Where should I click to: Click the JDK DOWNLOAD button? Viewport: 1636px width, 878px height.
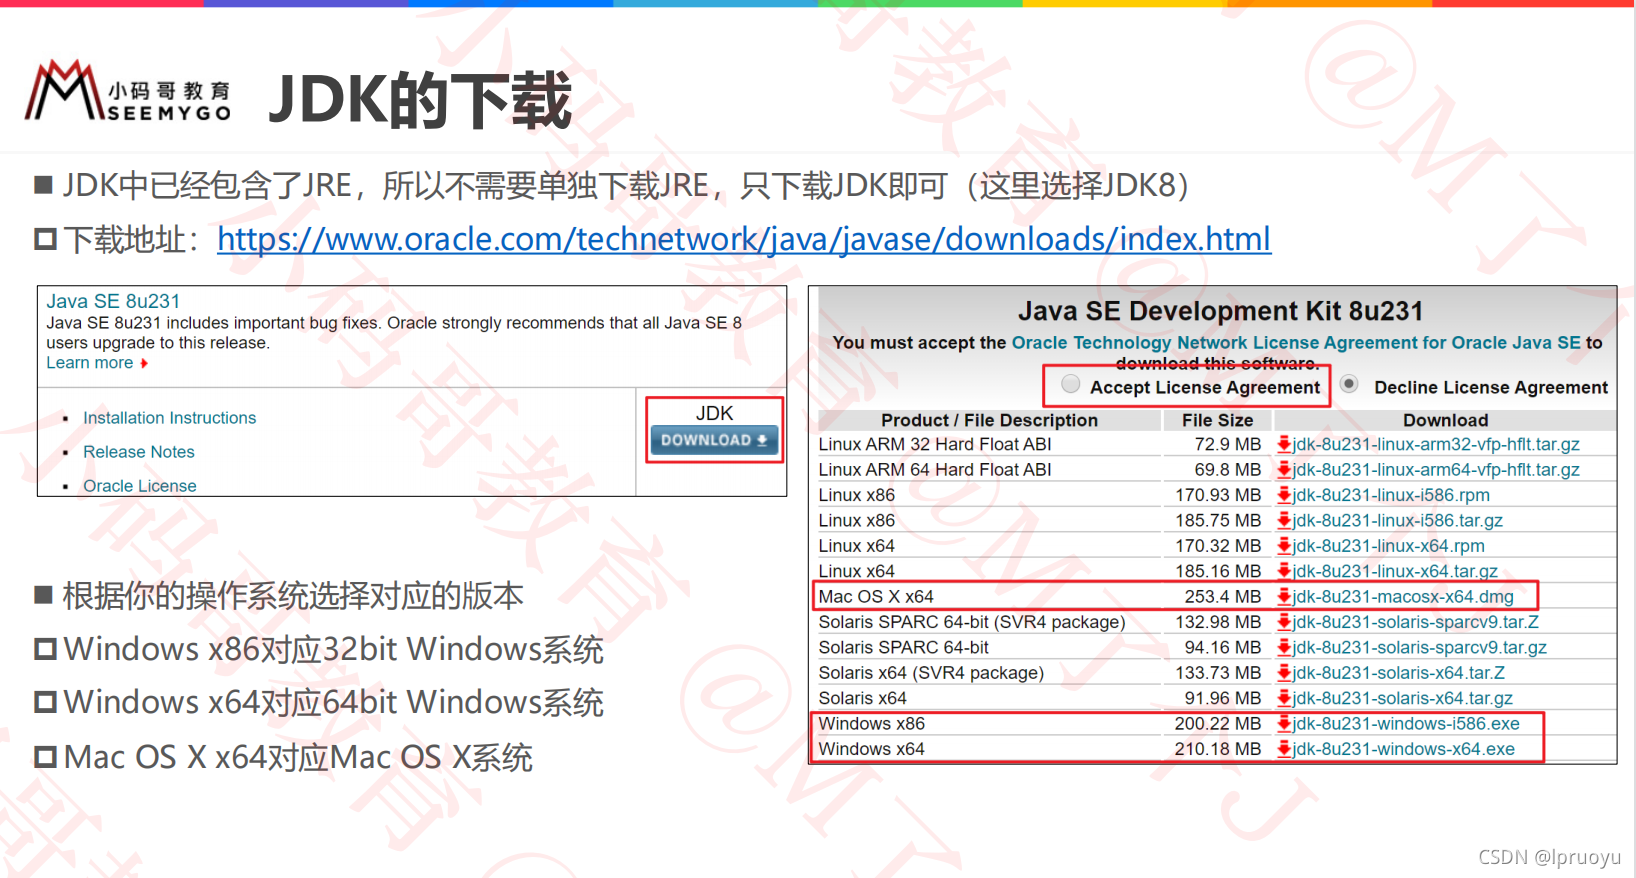click(714, 440)
